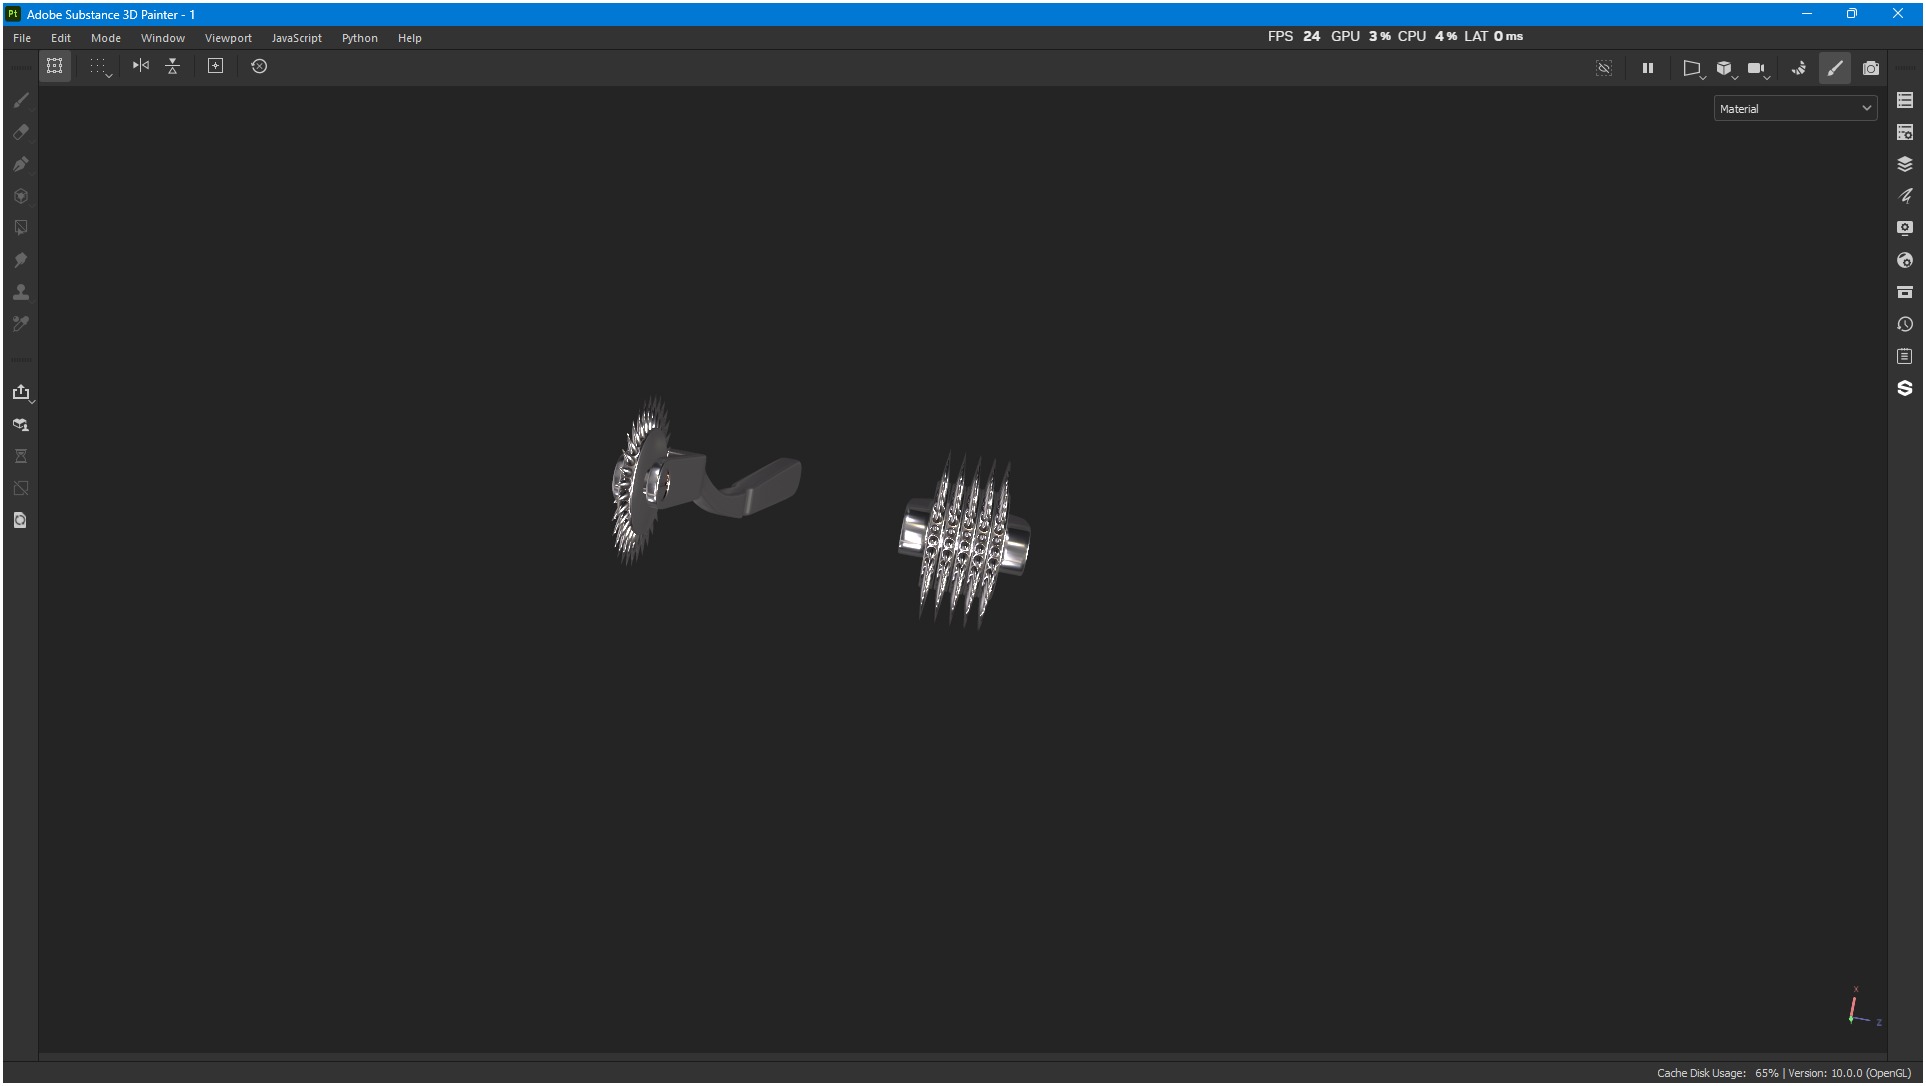This screenshot has width=1926, height=1086.
Task: Switch to Painting mode brush button
Action: pos(1834,68)
